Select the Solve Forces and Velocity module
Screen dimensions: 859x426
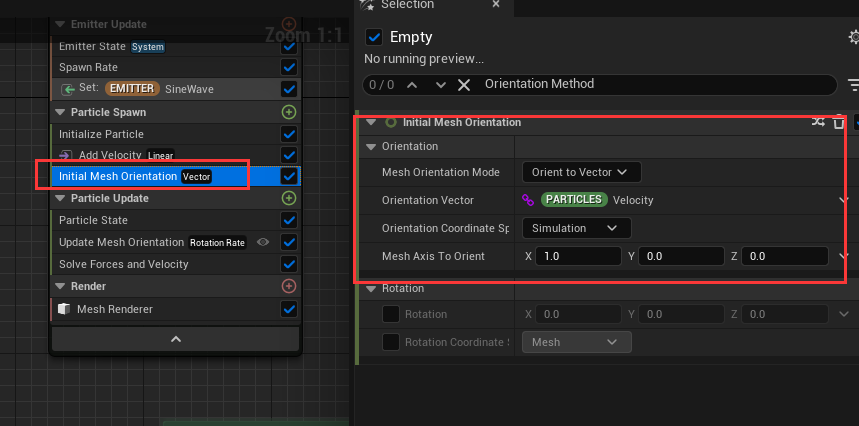(x=123, y=264)
